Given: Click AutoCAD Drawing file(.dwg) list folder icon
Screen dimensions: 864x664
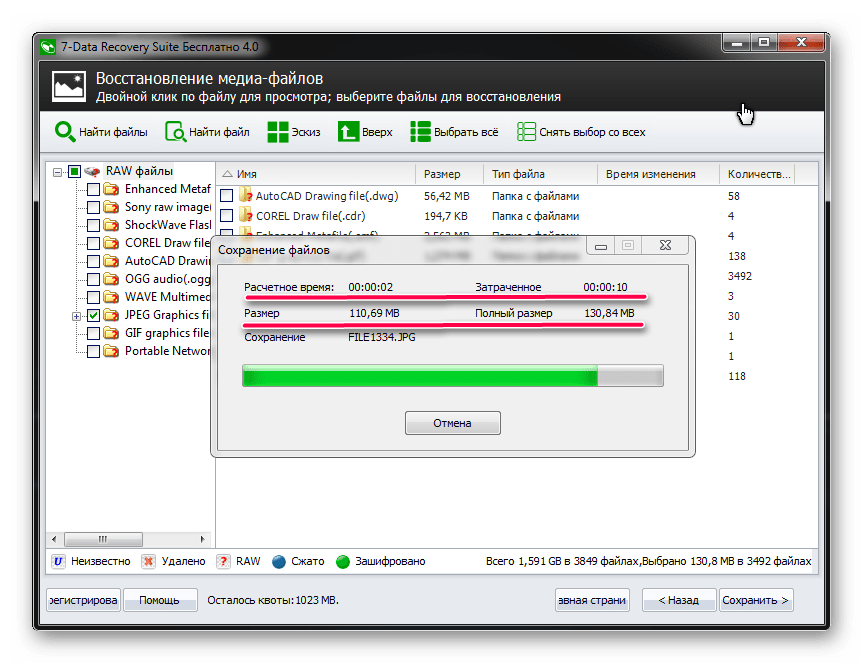Looking at the screenshot, I should (x=246, y=196).
